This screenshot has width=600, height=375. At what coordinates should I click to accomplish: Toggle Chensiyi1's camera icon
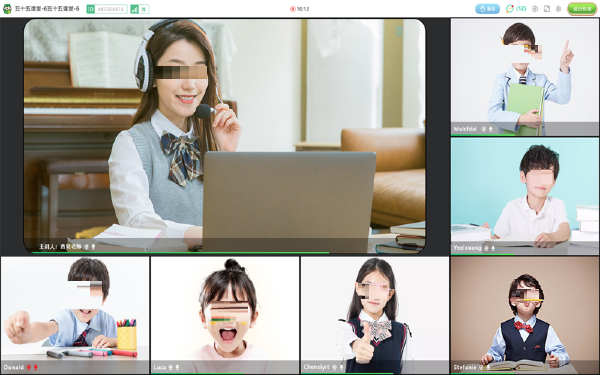334,367
